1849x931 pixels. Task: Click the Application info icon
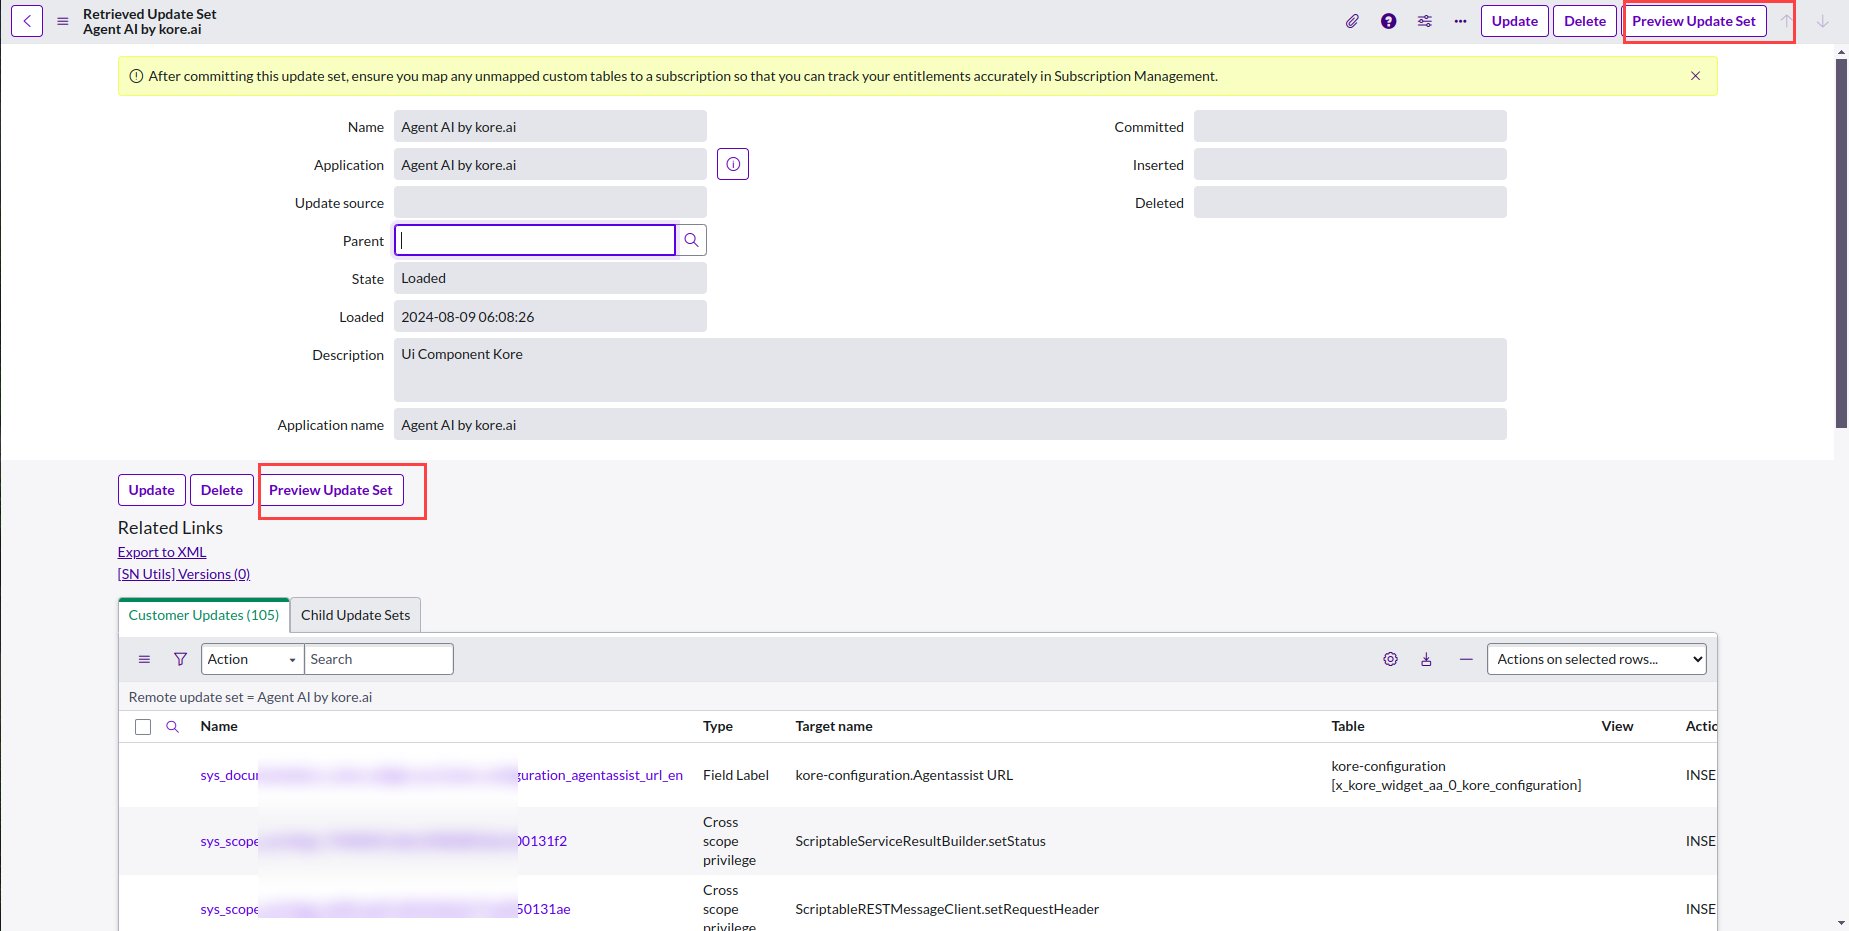(x=733, y=164)
